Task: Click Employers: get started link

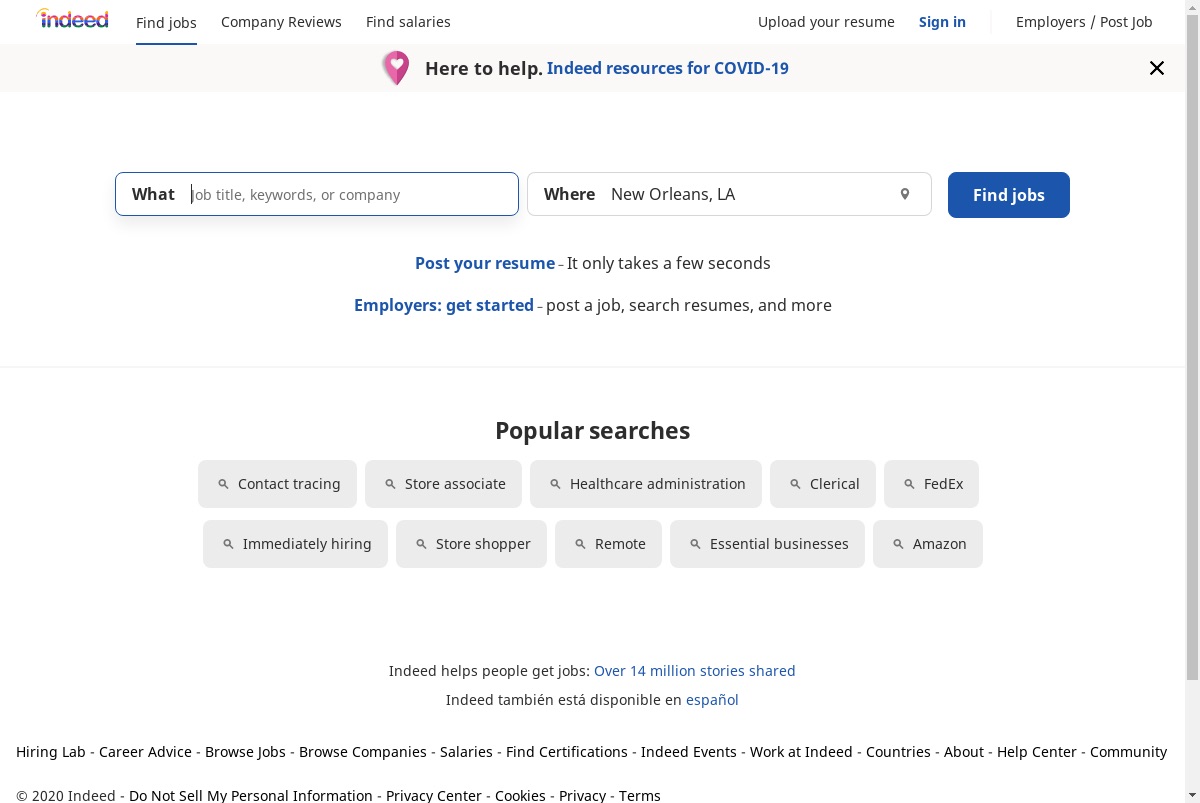Action: point(444,305)
